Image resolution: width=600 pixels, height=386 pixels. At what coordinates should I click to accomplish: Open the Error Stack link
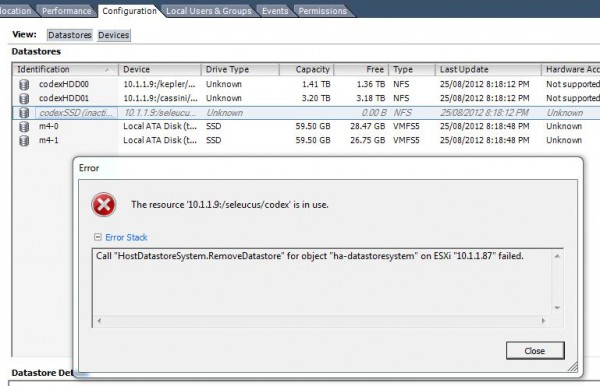pyautogui.click(x=126, y=238)
